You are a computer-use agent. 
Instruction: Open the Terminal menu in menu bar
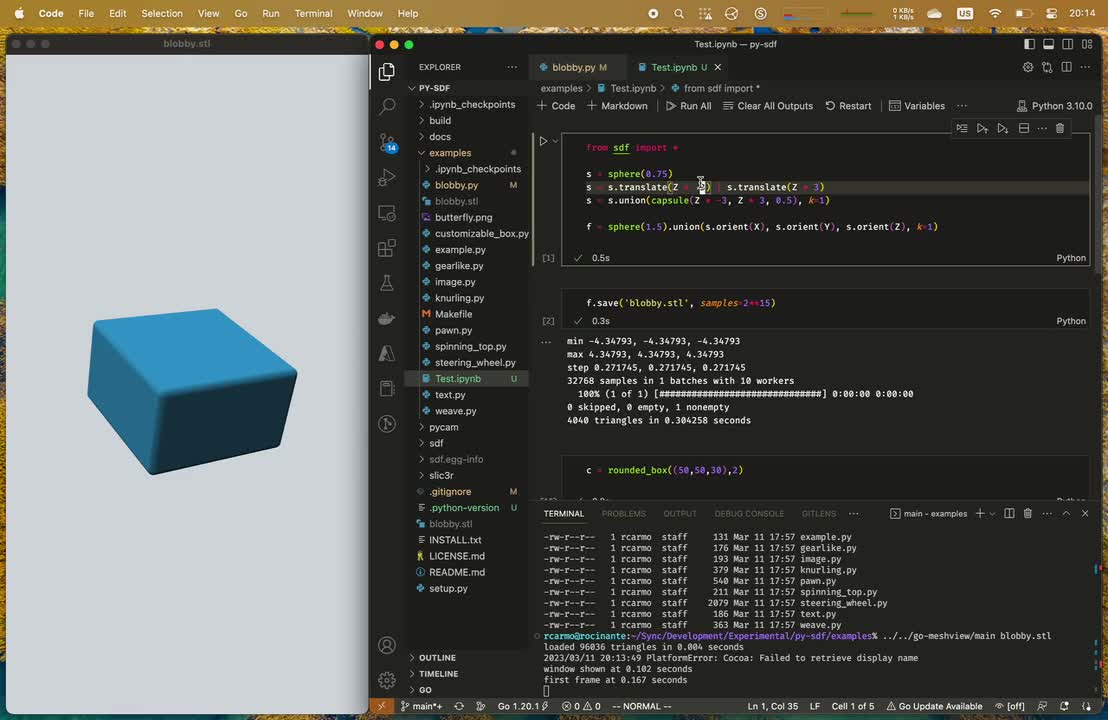tap(313, 13)
